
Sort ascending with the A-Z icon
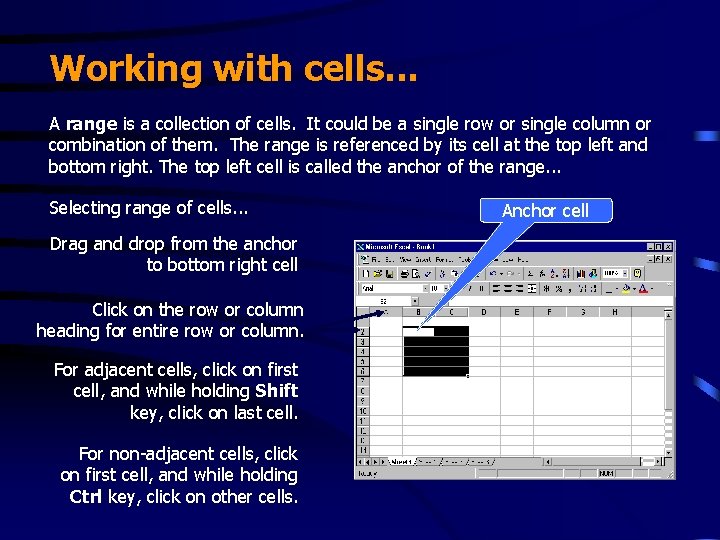[x=553, y=274]
